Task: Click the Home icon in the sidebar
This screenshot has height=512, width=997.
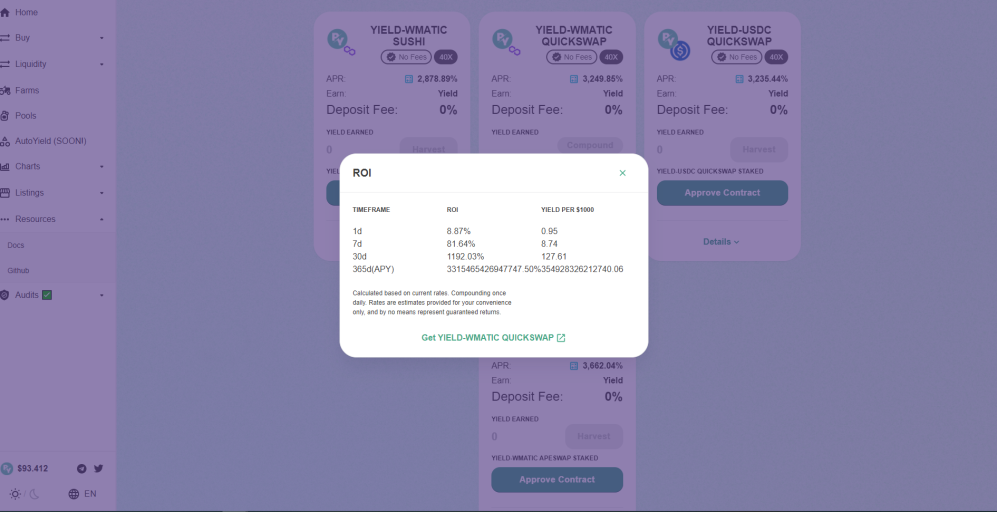Action: tap(5, 13)
